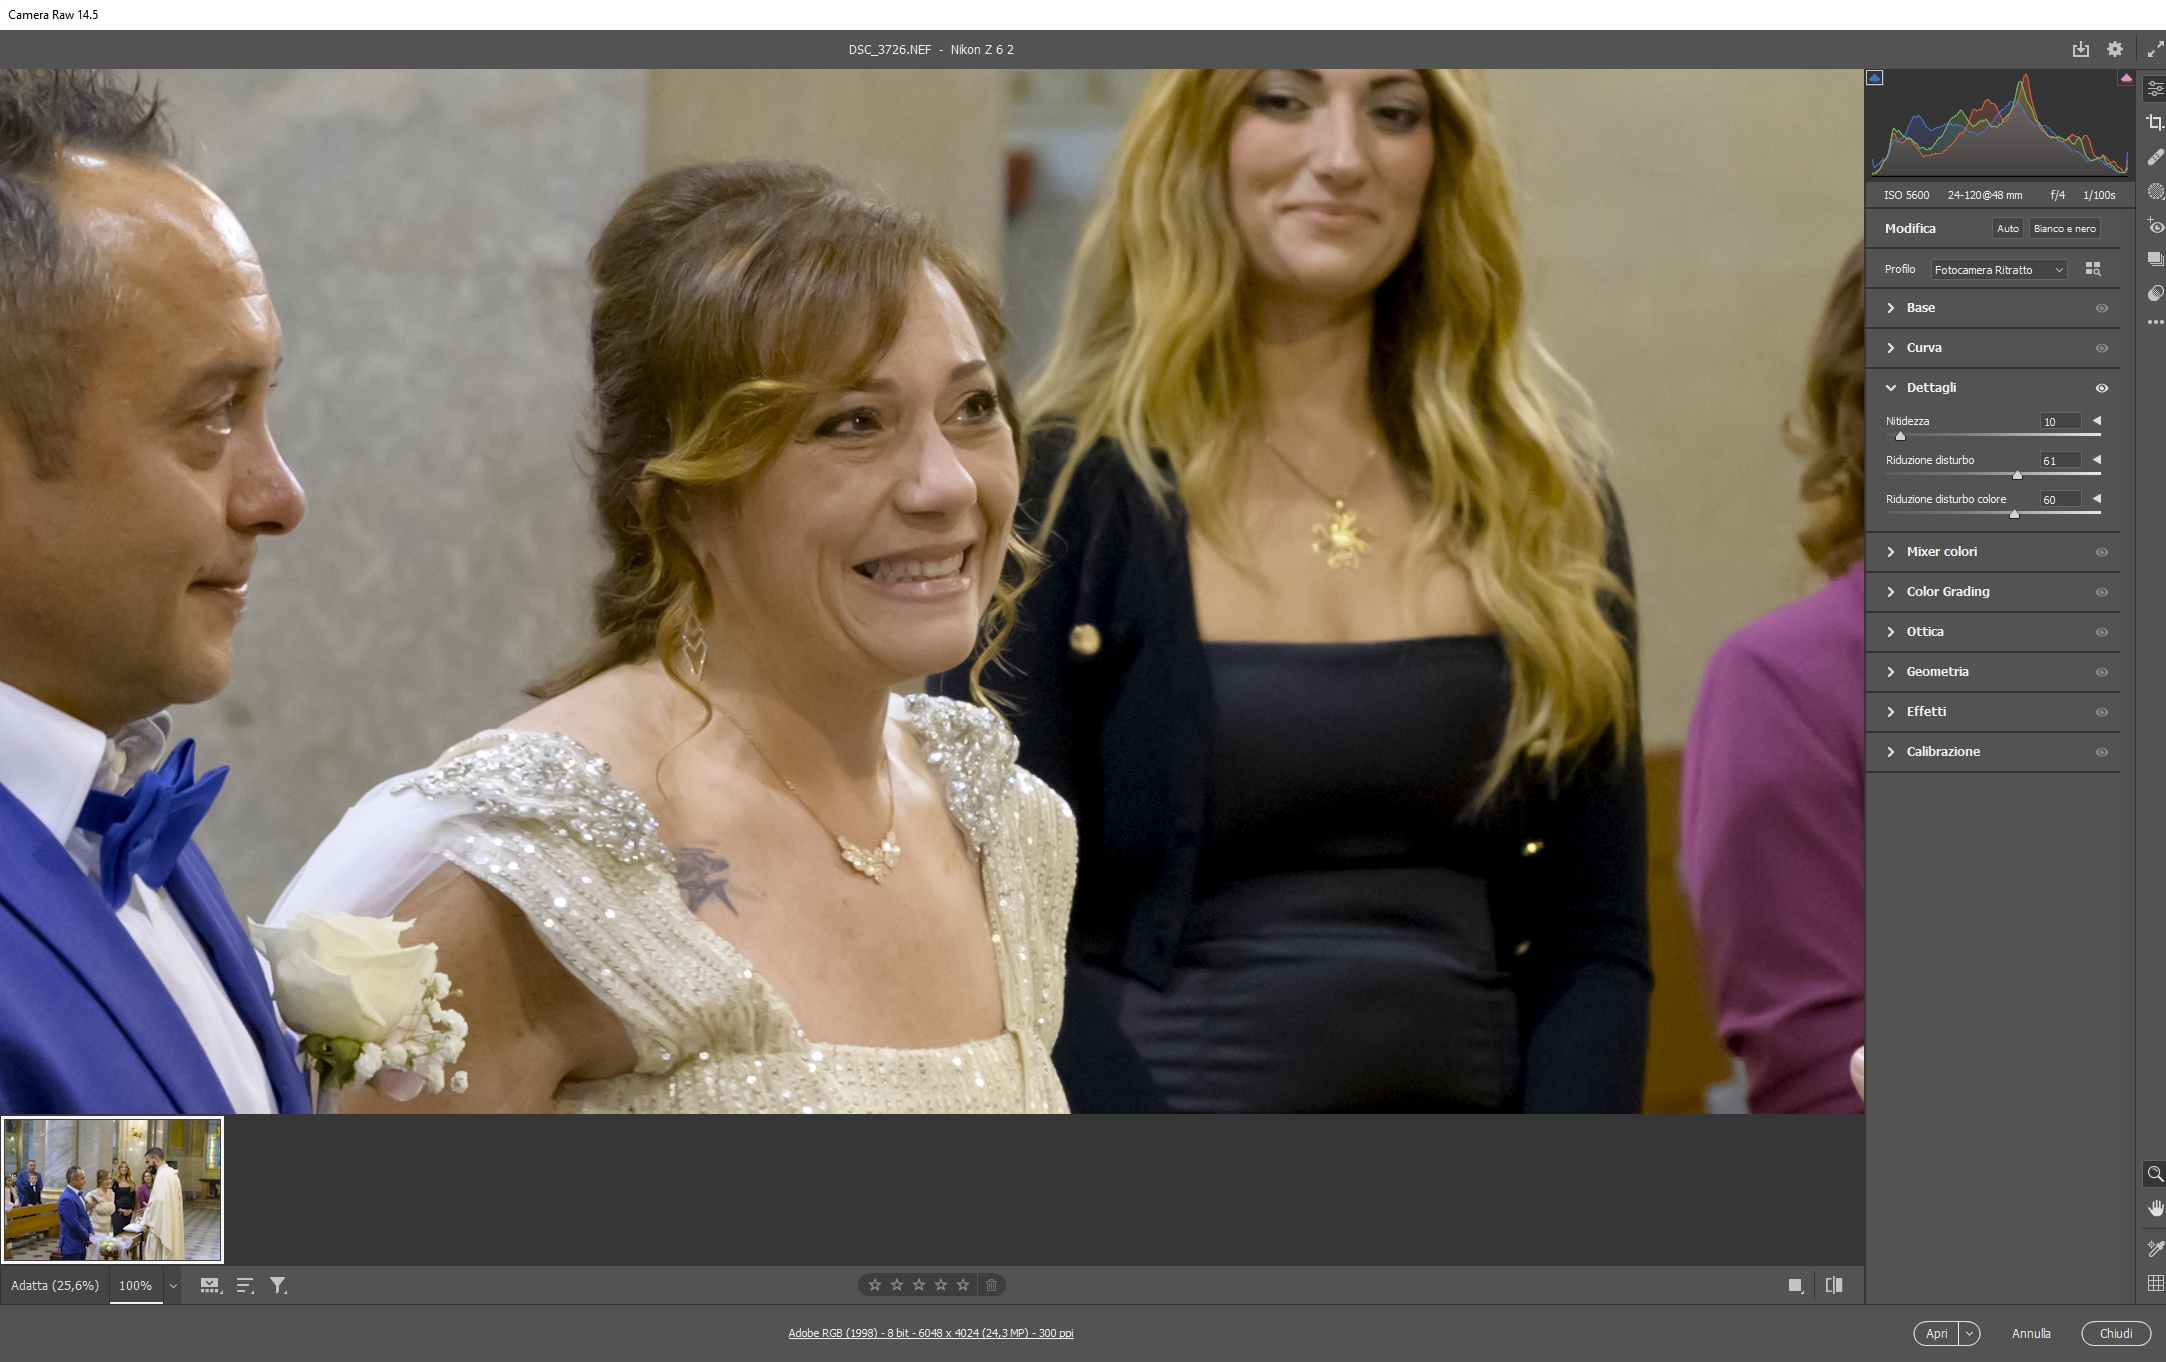This screenshot has width=2166, height=1362.
Task: Expand Riduzione disturbo extra options triangle
Action: click(2097, 460)
